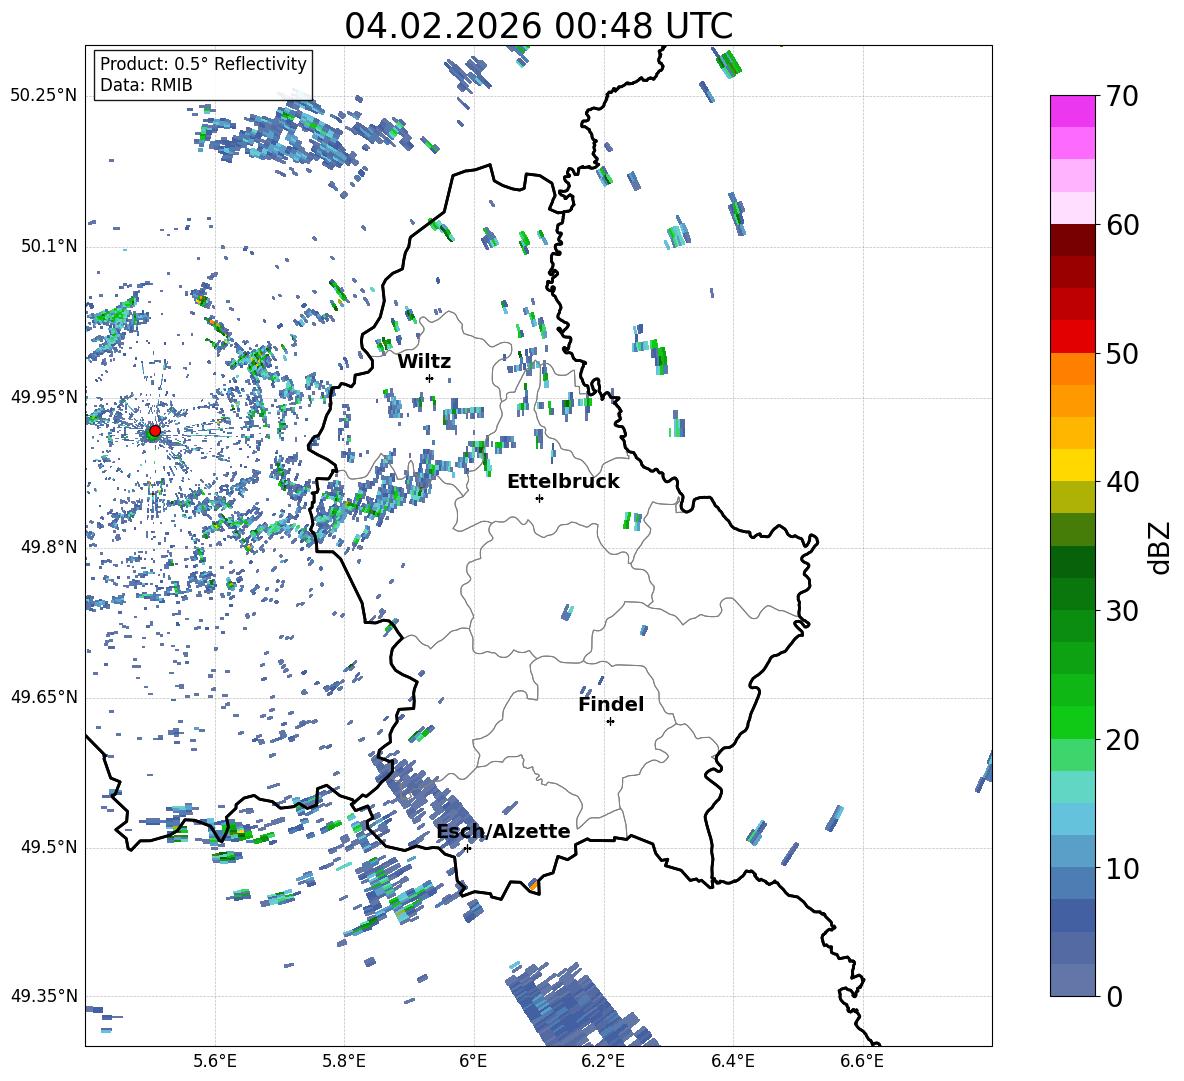The height and width of the screenshot is (1081, 1184).
Task: Click the 6.2°E longitude label
Action: 603,1061
